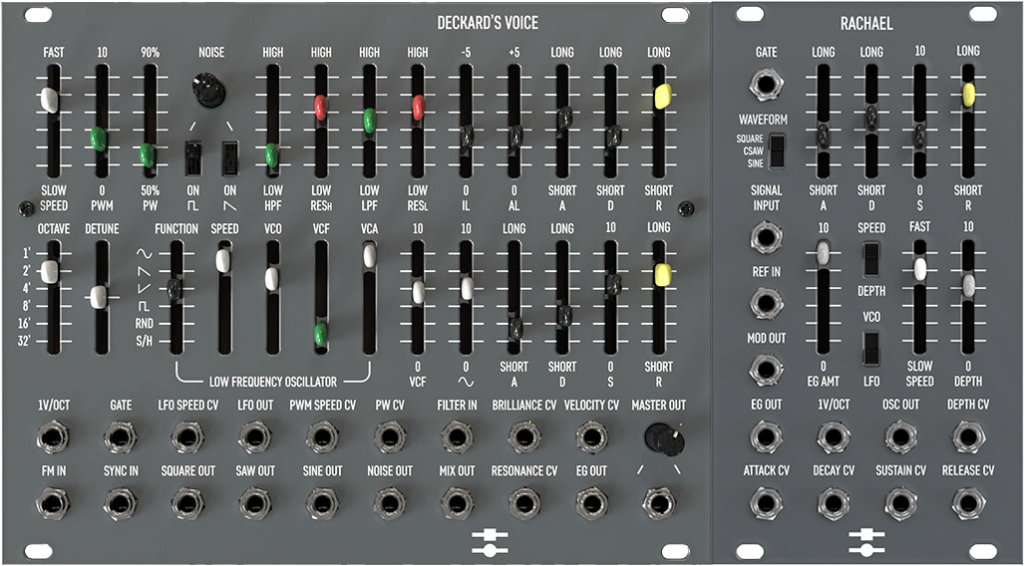The image size is (1024, 566).
Task: Click the SYNC IN jack
Action: 120,503
